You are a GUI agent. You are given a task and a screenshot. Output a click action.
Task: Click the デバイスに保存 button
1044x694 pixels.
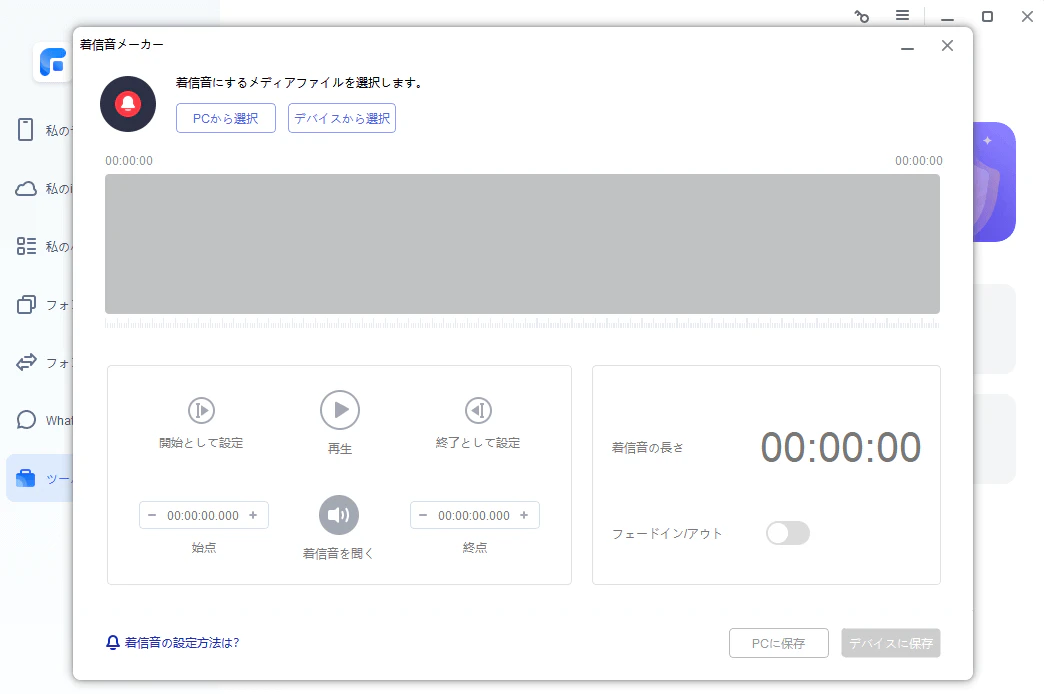(891, 643)
